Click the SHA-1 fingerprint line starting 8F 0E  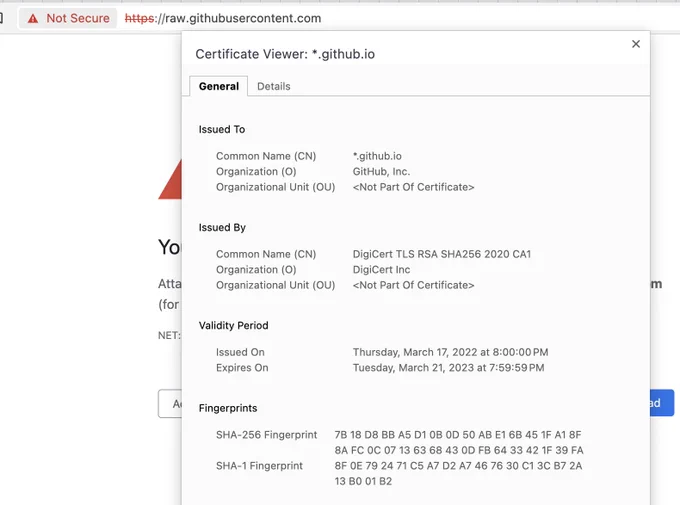pyautogui.click(x=458, y=466)
